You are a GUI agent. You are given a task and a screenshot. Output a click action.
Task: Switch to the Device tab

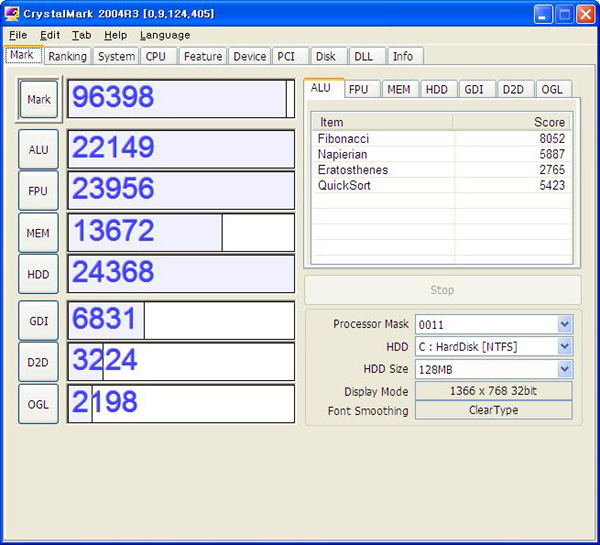click(249, 56)
